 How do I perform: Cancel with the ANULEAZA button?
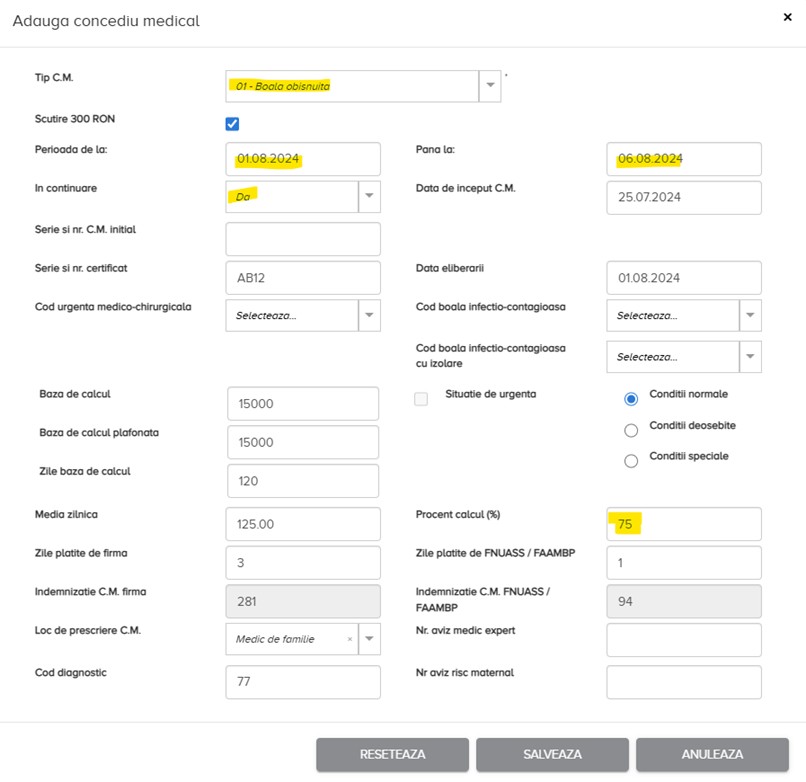[x=712, y=755]
